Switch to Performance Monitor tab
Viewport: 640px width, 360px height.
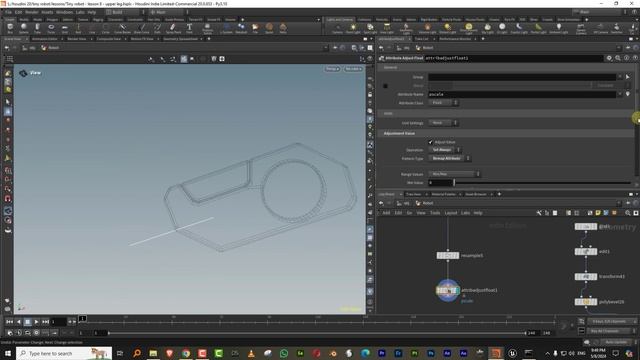[455, 39]
